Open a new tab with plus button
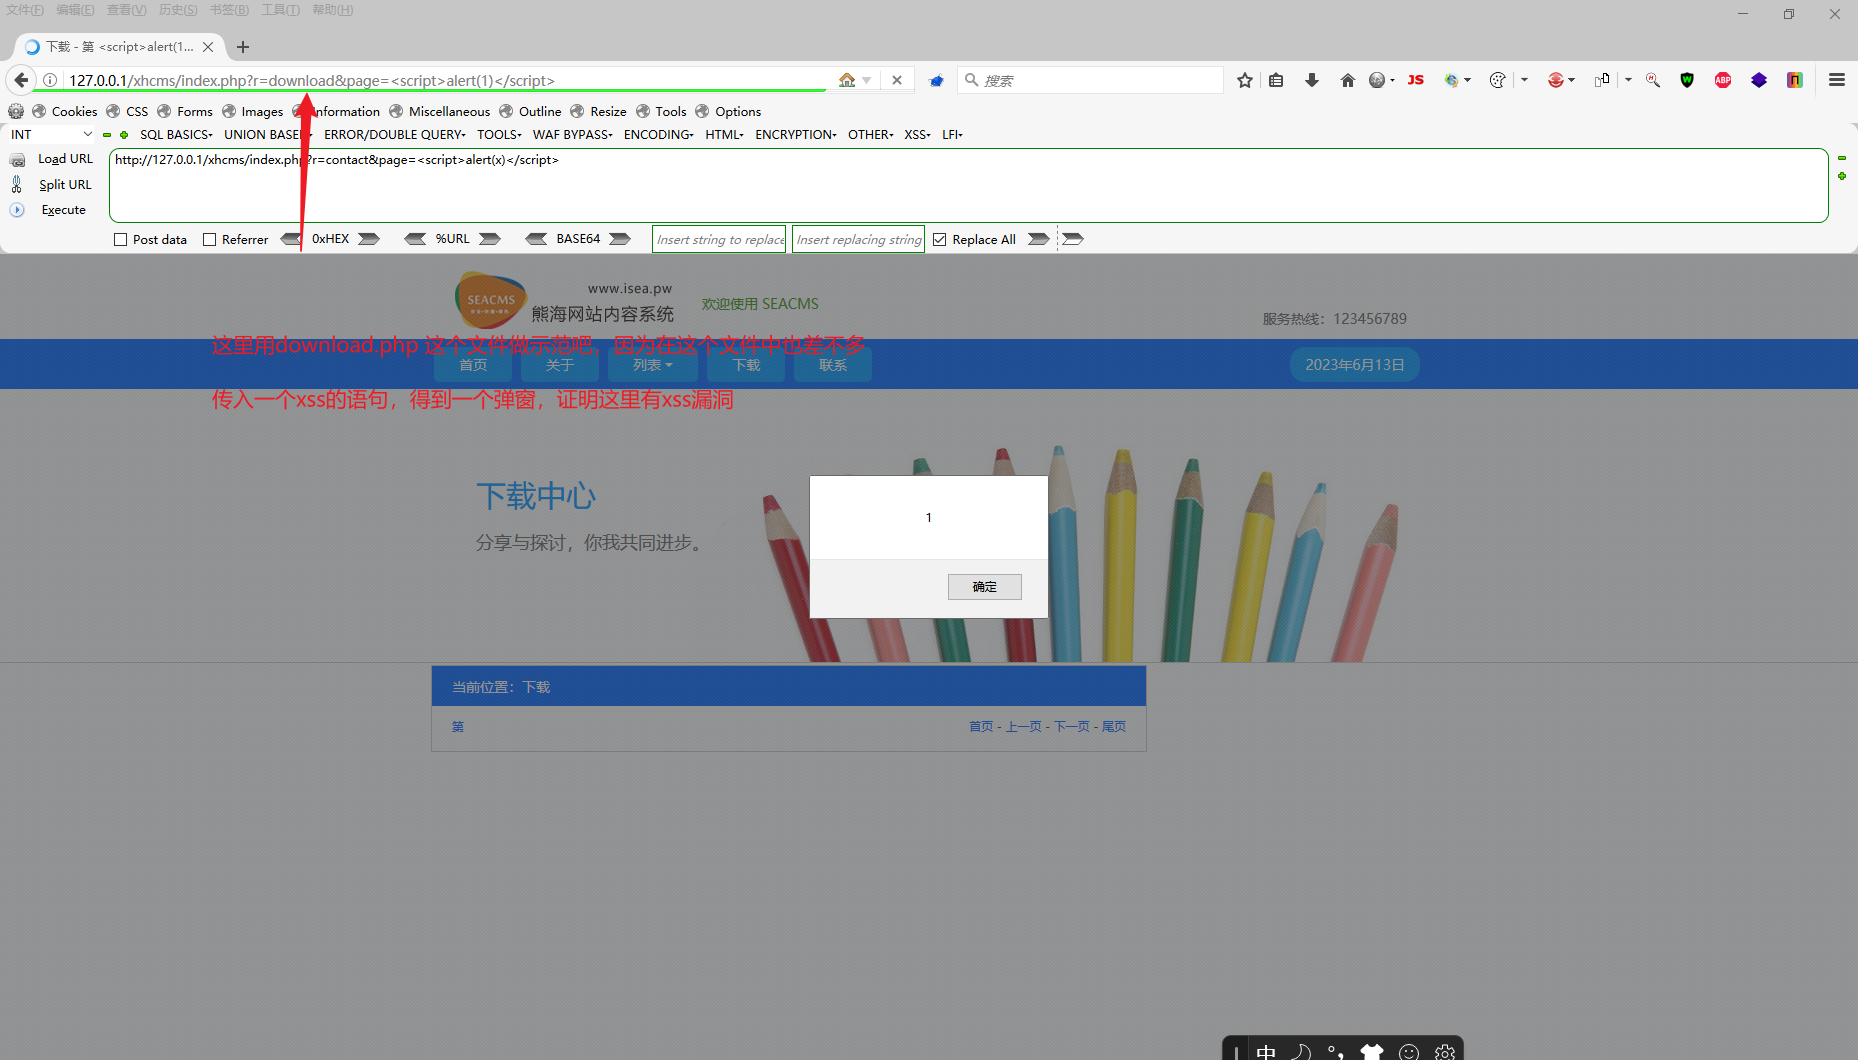Viewport: 1858px width, 1060px height. click(243, 47)
